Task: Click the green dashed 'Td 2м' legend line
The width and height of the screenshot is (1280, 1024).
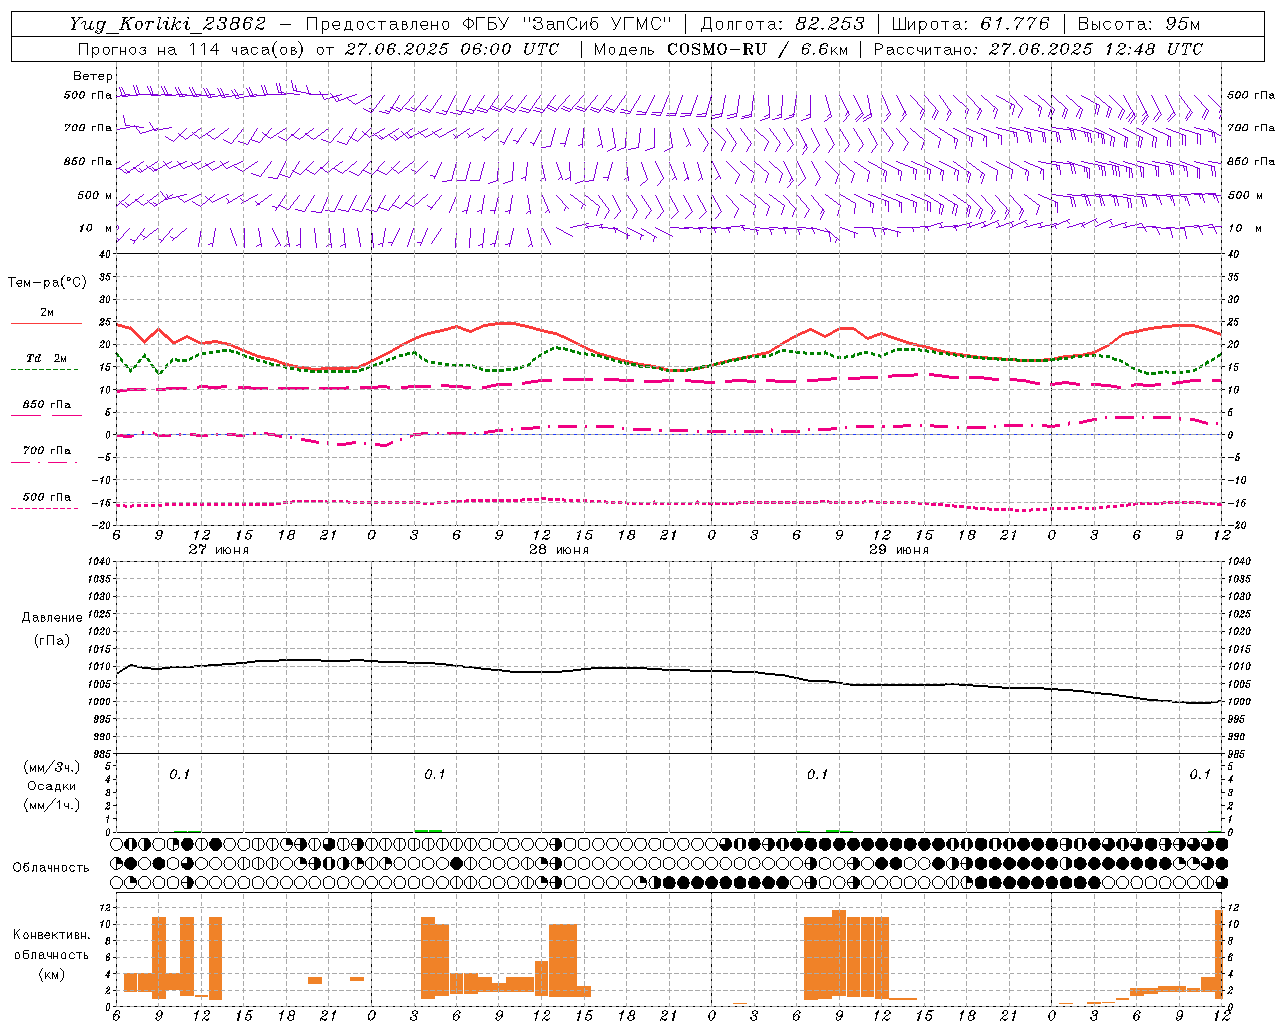Action: 44,369
